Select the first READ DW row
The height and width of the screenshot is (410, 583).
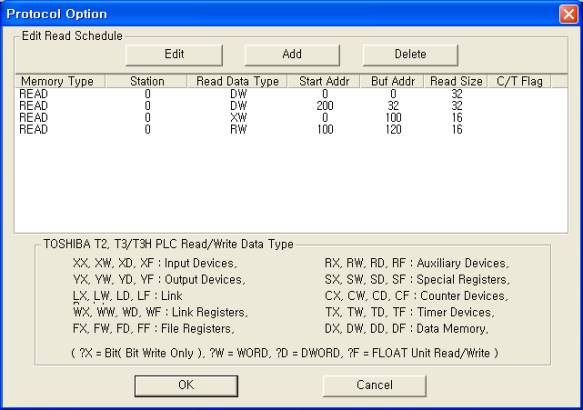[x=291, y=94]
